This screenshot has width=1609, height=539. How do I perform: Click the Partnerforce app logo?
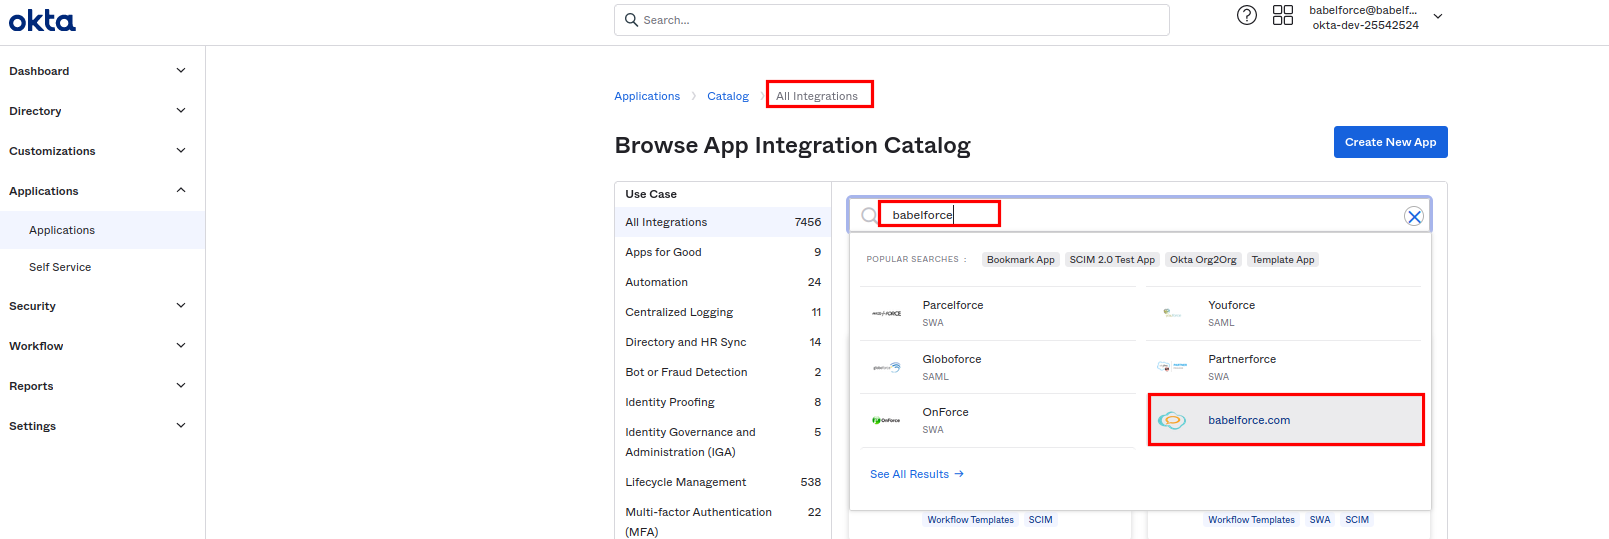[1172, 367]
